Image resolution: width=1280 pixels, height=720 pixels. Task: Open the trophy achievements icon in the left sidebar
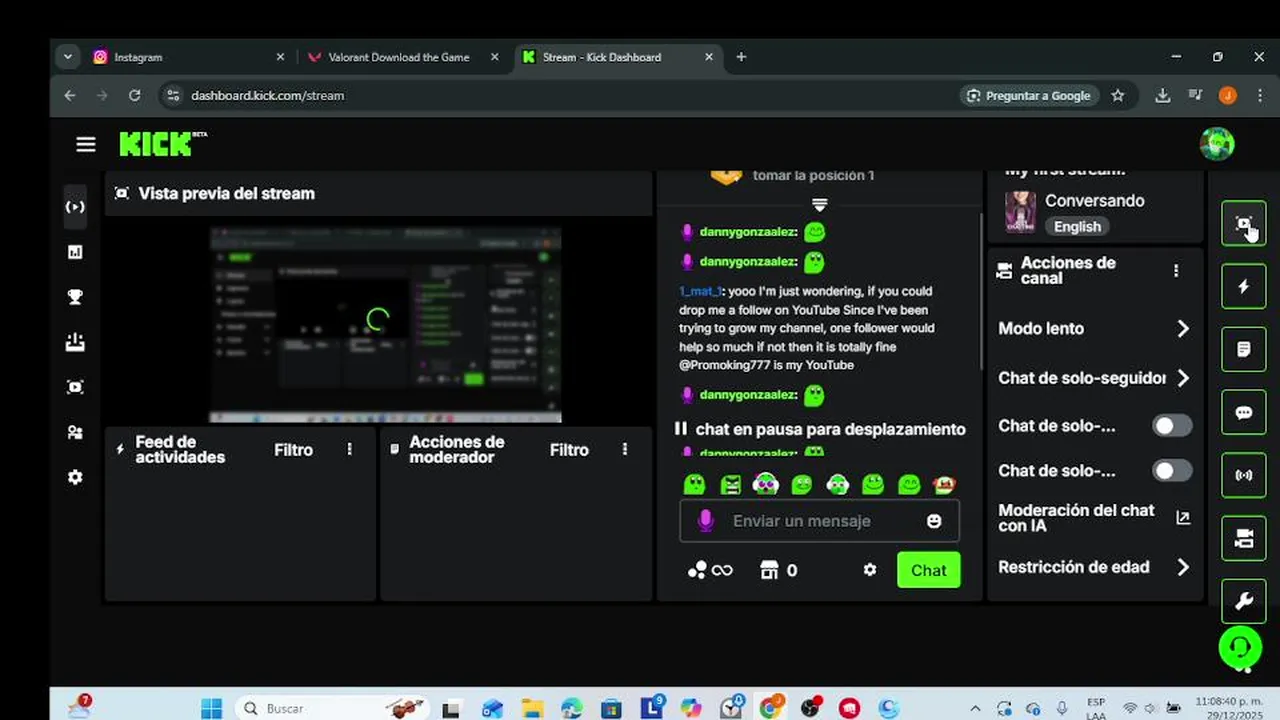(75, 297)
